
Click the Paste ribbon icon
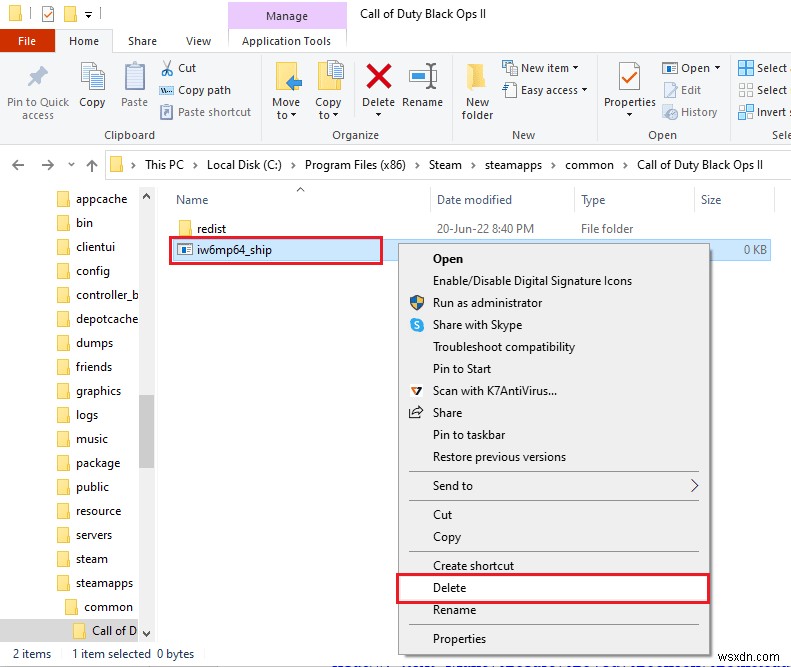134,77
